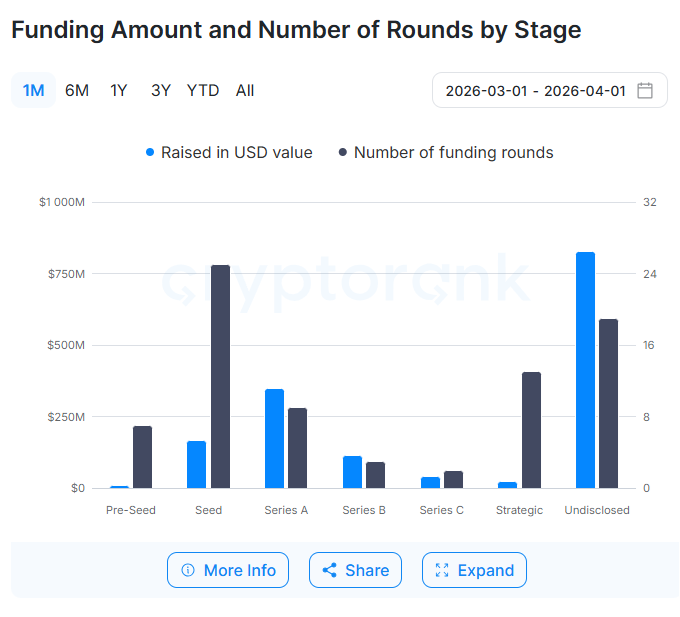Click the Series A blue bar
Image resolution: width=680 pixels, height=617 pixels.
click(x=274, y=438)
